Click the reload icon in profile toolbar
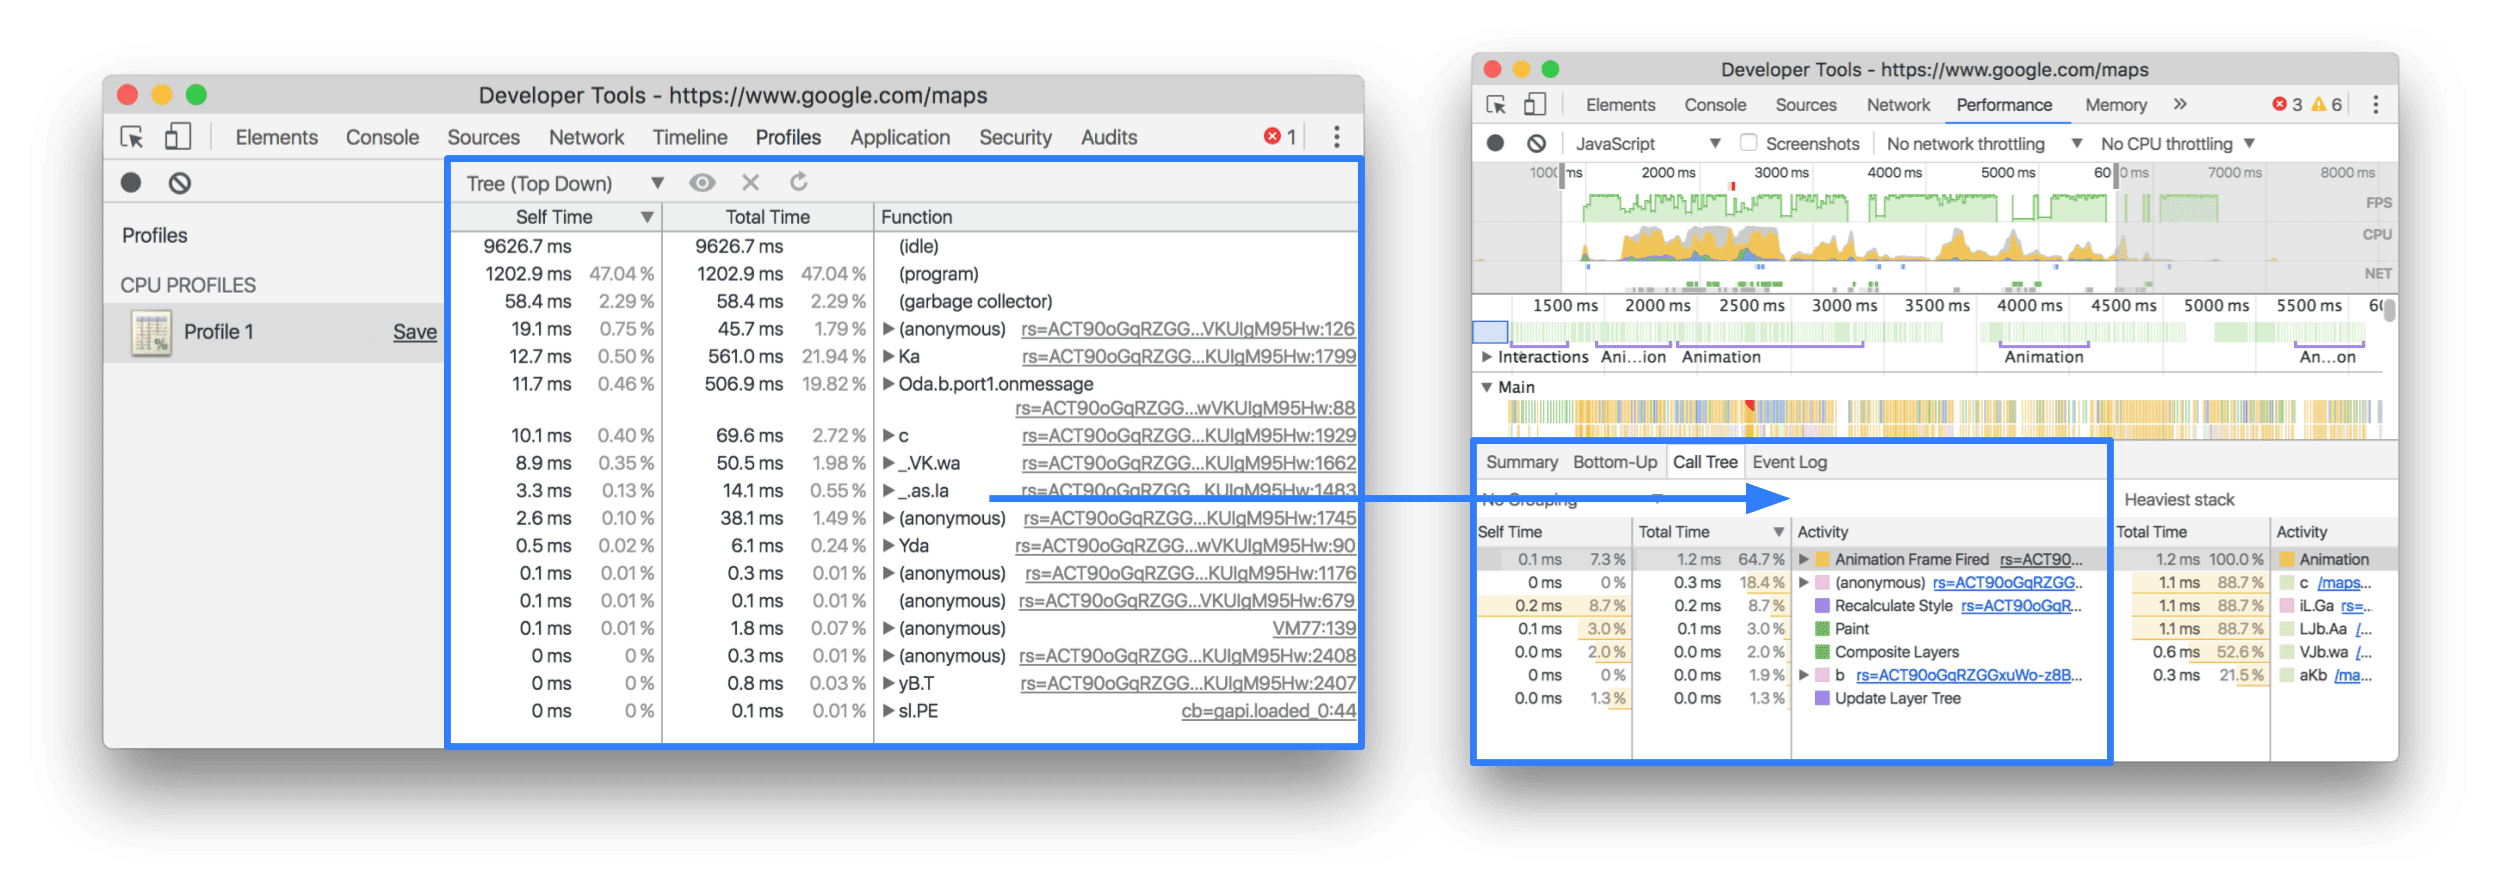 [x=798, y=183]
